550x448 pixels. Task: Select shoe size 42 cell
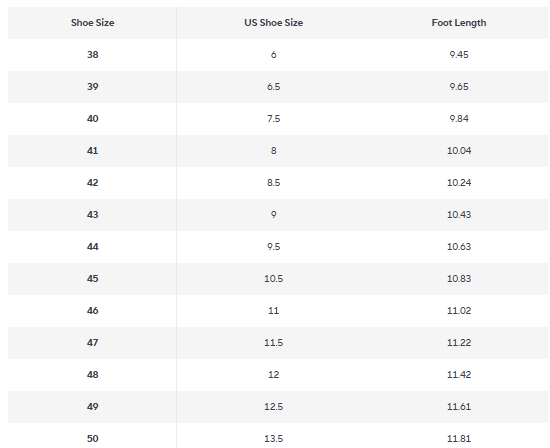click(x=93, y=182)
